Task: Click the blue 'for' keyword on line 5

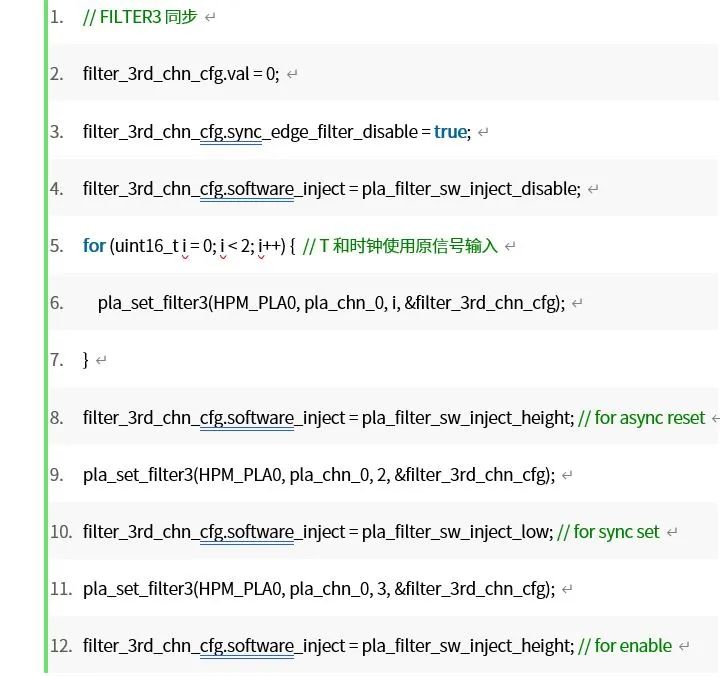Action: 94,245
